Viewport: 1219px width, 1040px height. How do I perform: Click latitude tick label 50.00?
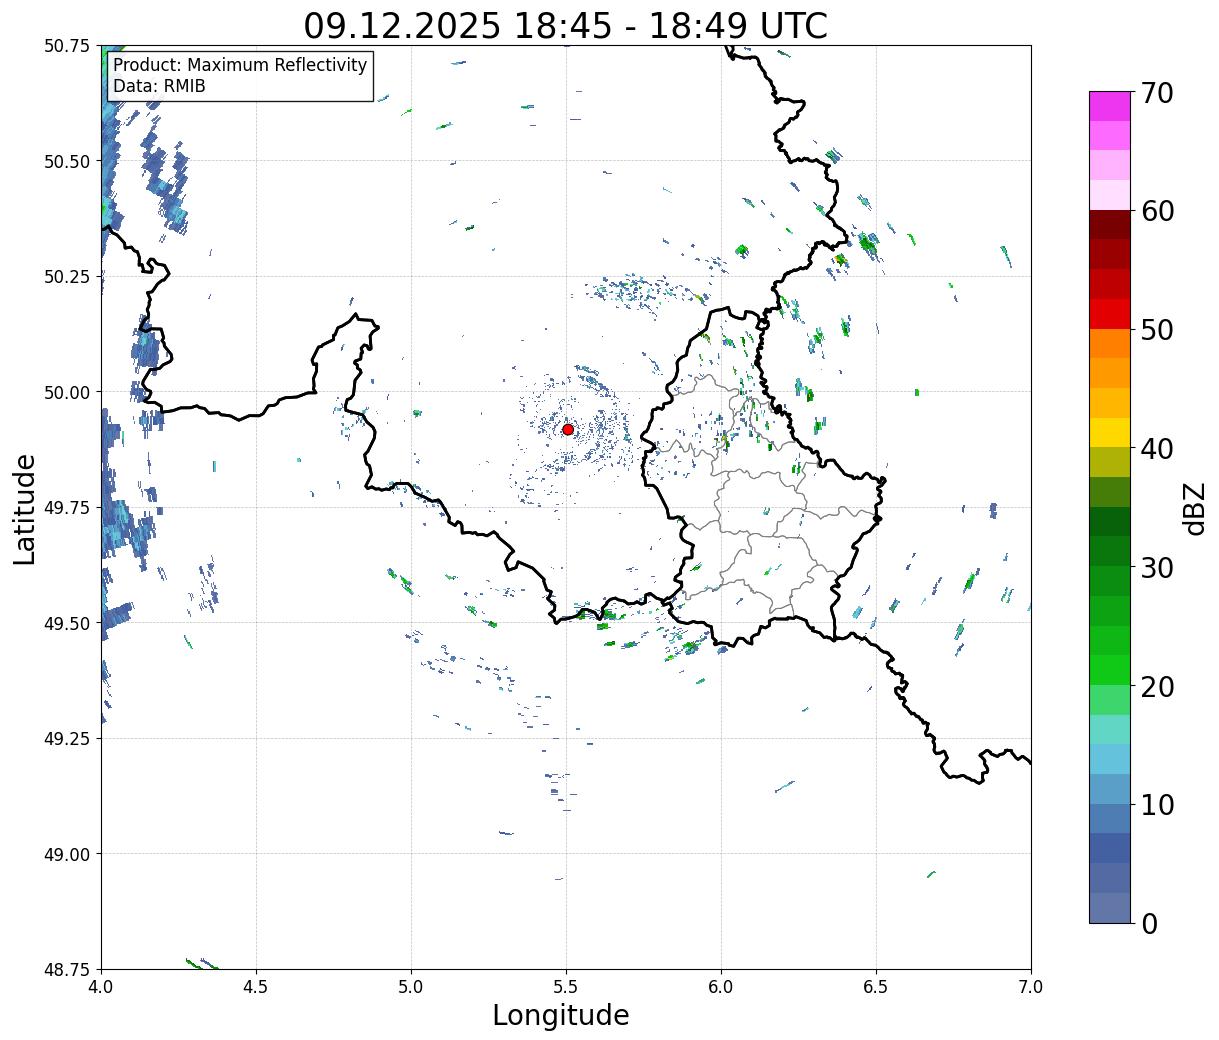(67, 392)
